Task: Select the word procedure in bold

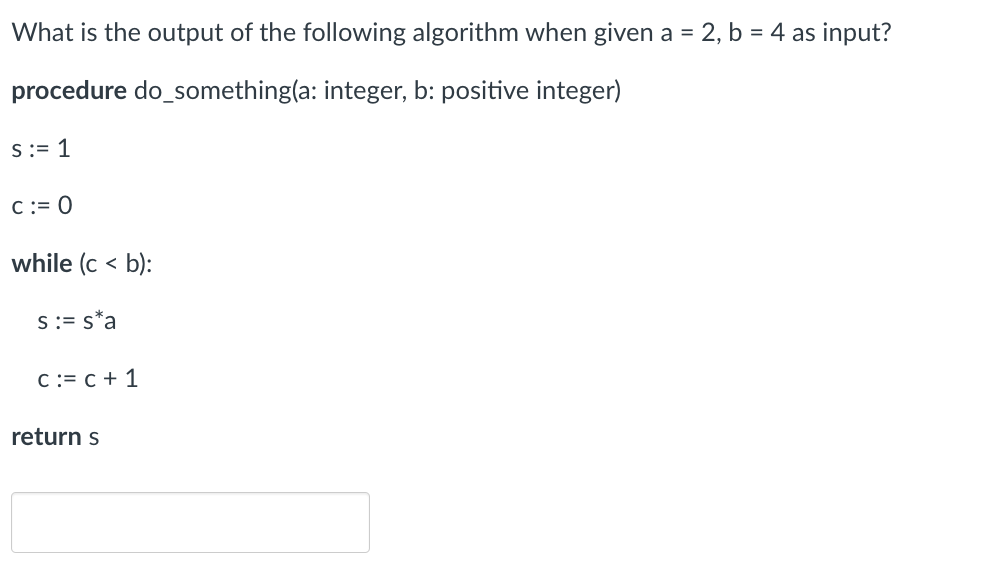Action: click(x=68, y=90)
